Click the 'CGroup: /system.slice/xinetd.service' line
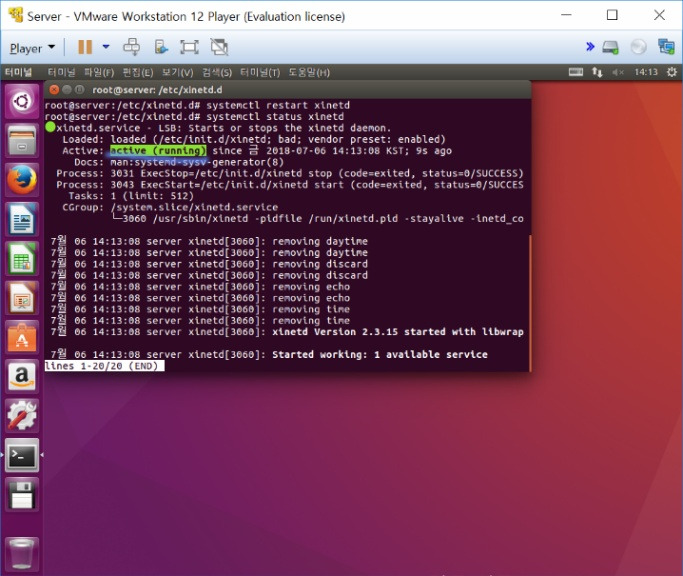The width and height of the screenshot is (683, 576). click(170, 207)
